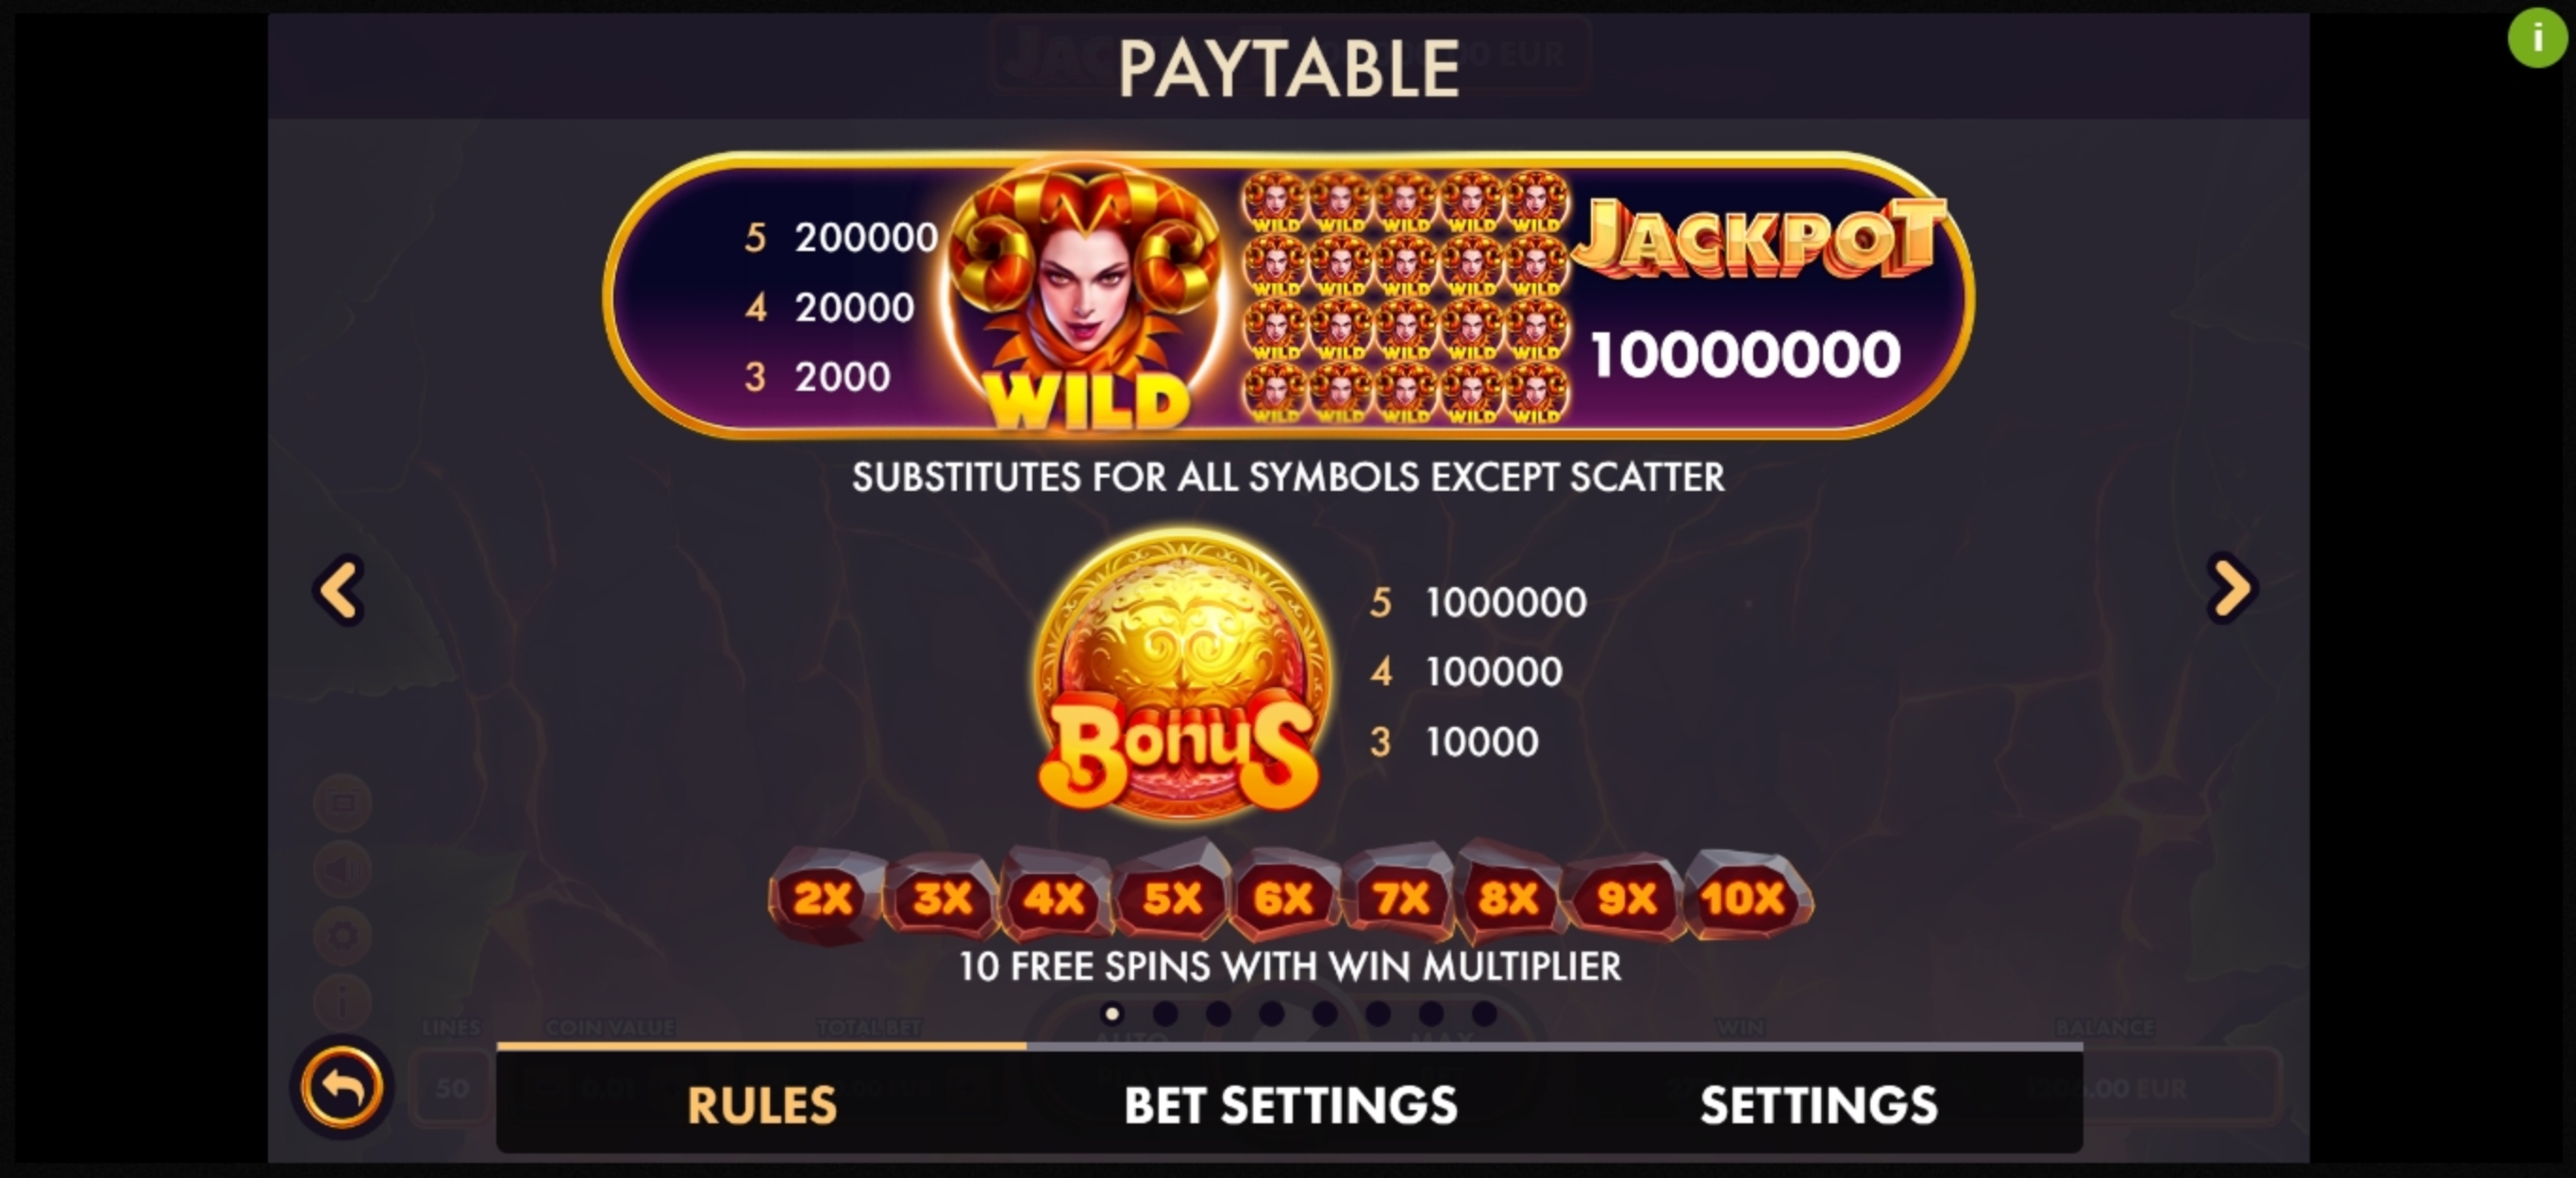Select the fourth paytable page dot
The height and width of the screenshot is (1178, 2576).
point(1271,1014)
